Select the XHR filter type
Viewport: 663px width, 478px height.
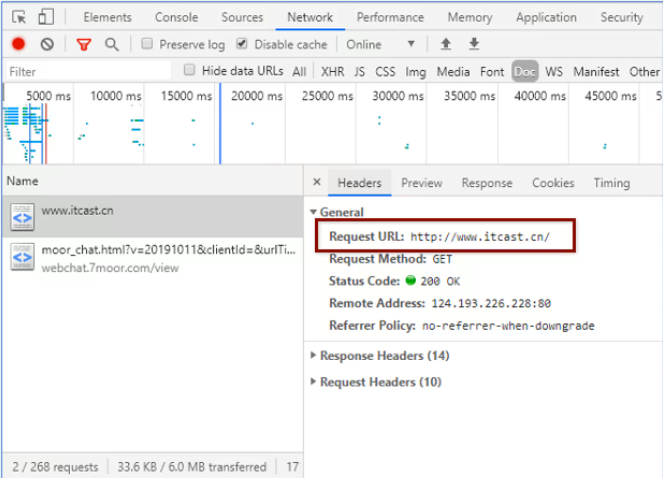click(332, 72)
